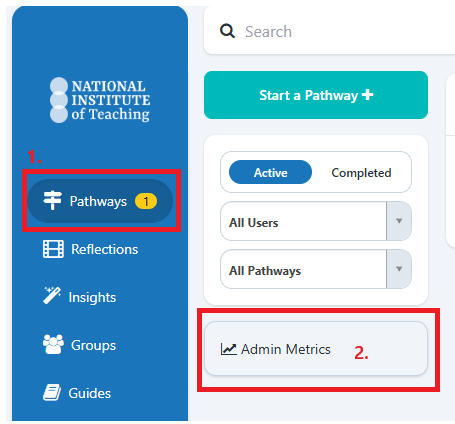Go to the Insights section

[79, 297]
